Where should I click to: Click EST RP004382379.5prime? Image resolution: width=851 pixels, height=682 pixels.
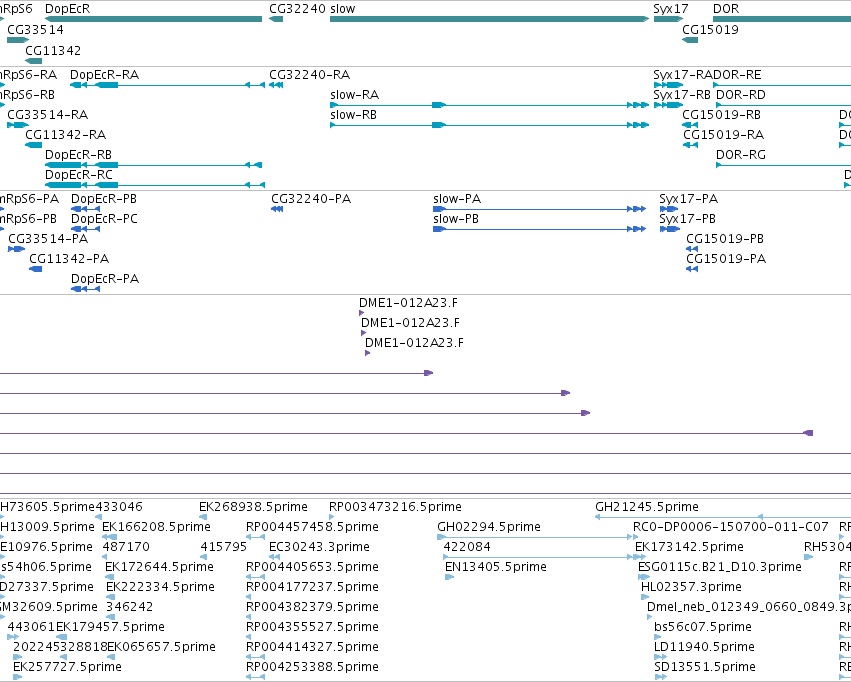[x=249, y=617]
